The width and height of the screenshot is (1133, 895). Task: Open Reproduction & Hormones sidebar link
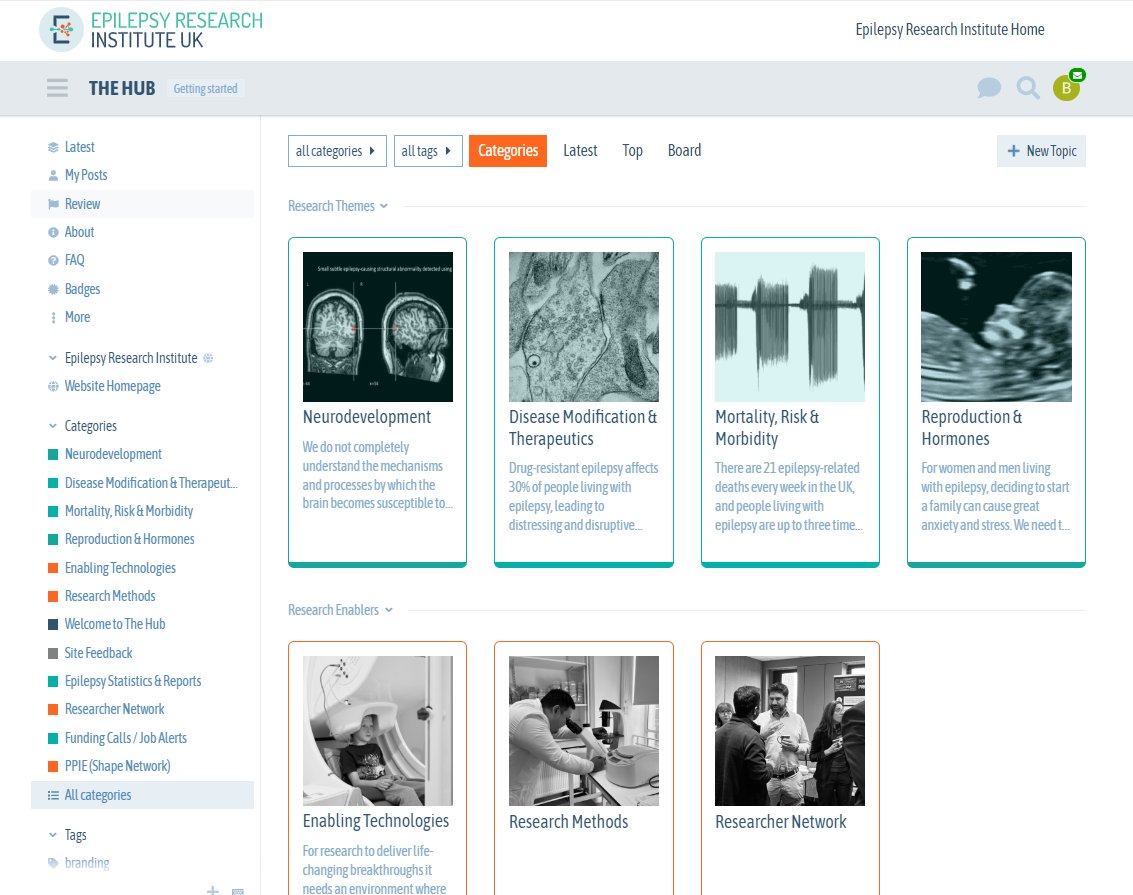coord(129,540)
